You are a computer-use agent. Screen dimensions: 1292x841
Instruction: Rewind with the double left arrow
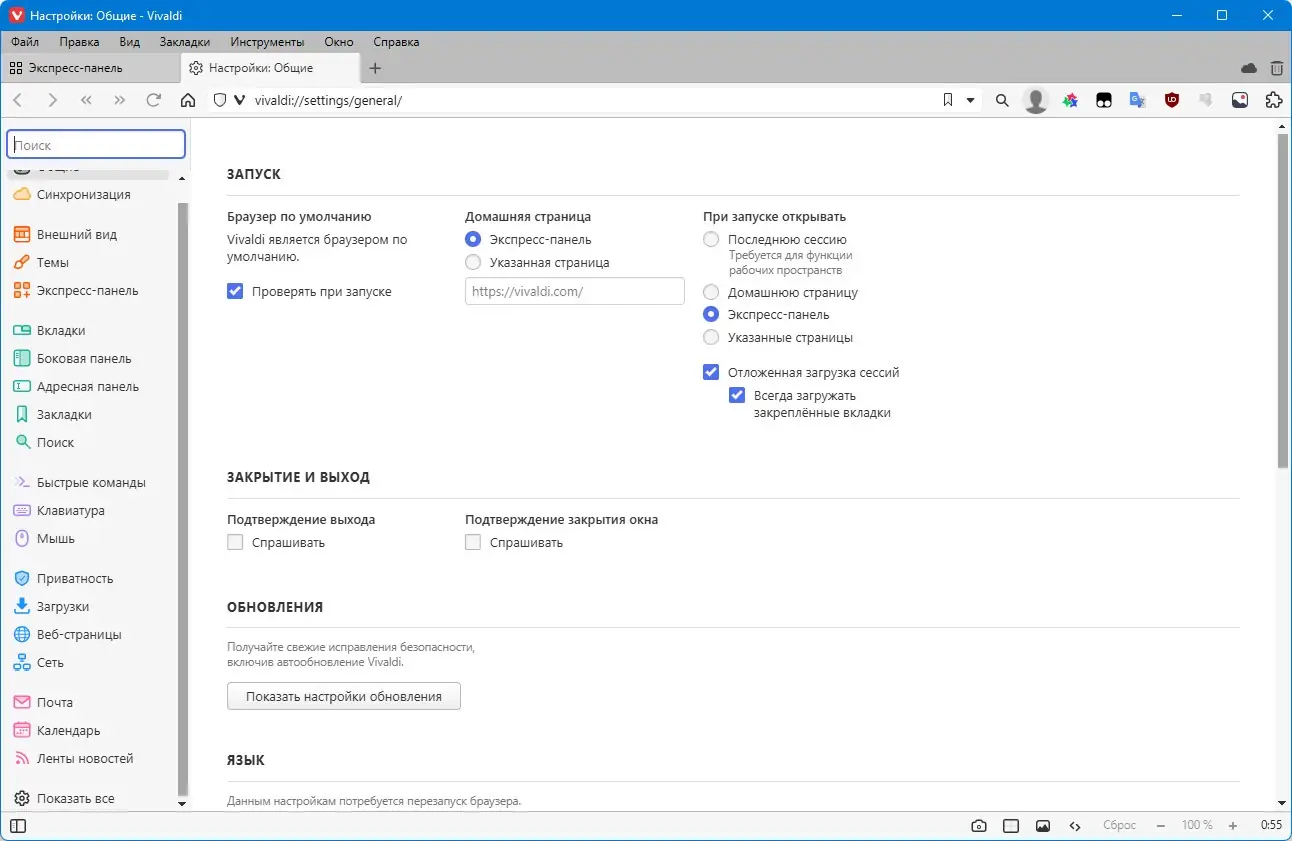pos(86,100)
